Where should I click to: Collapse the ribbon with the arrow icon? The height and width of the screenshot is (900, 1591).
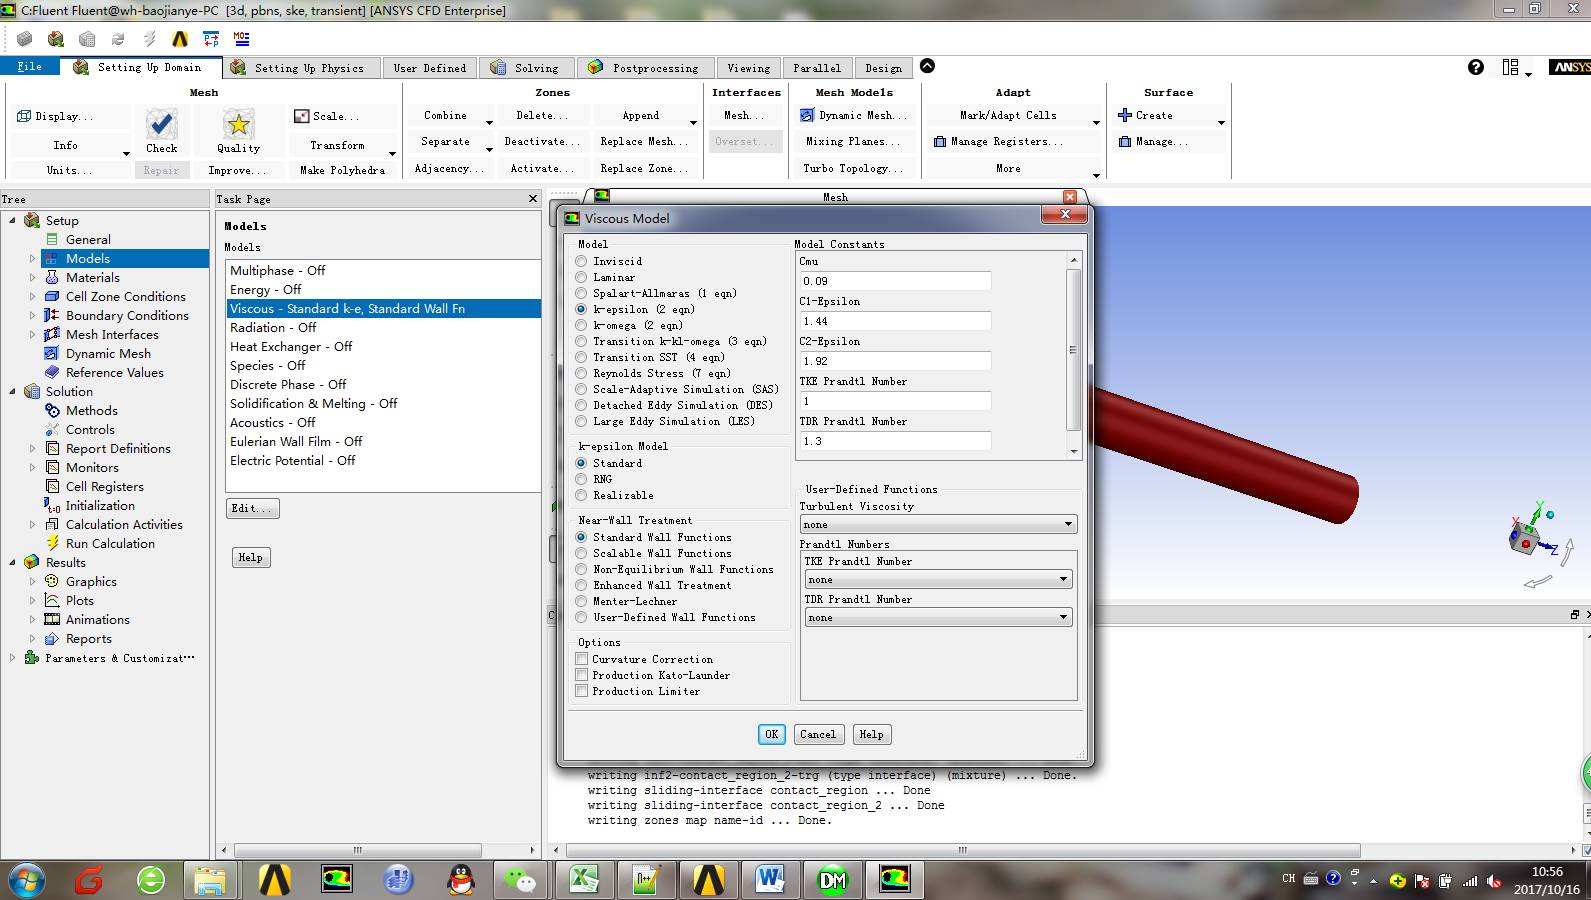pyautogui.click(x=927, y=66)
